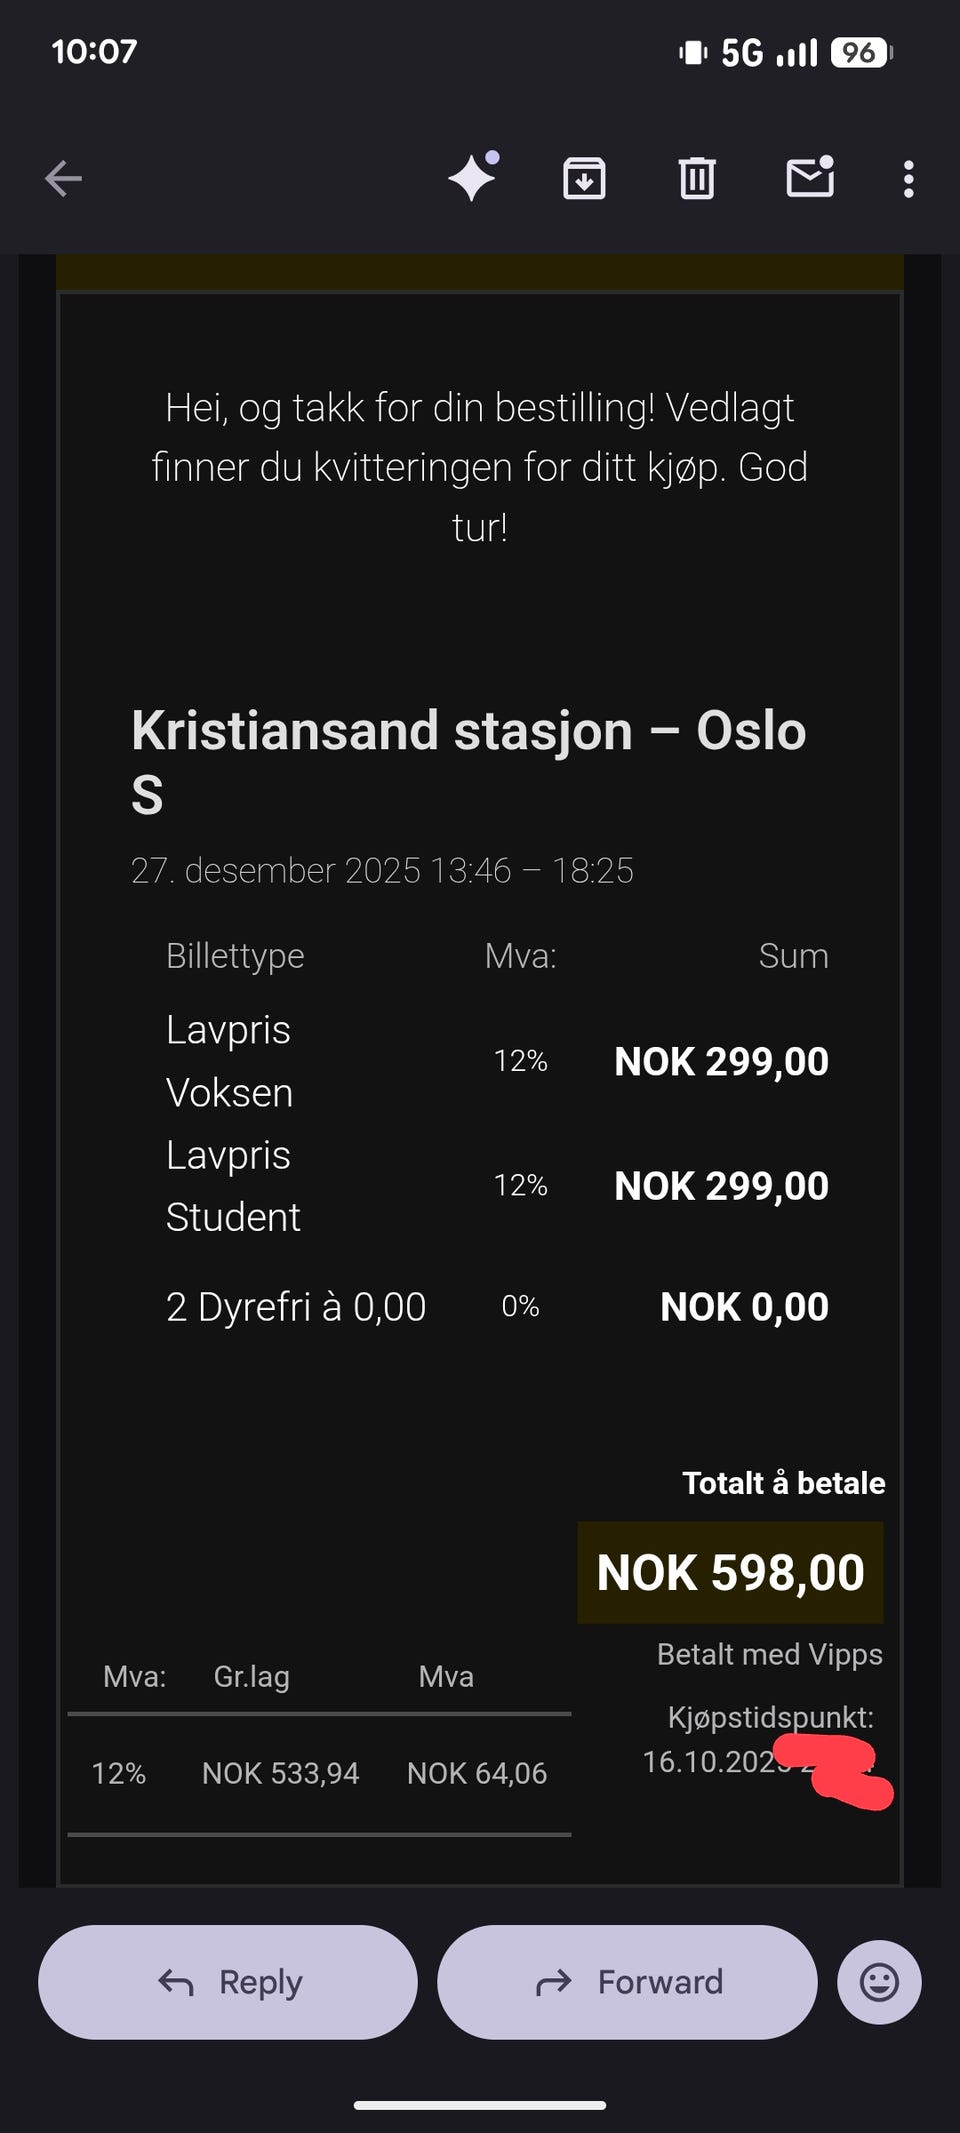960x2133 pixels.
Task: Tap the vibrate mode icon in status bar
Action: (693, 52)
